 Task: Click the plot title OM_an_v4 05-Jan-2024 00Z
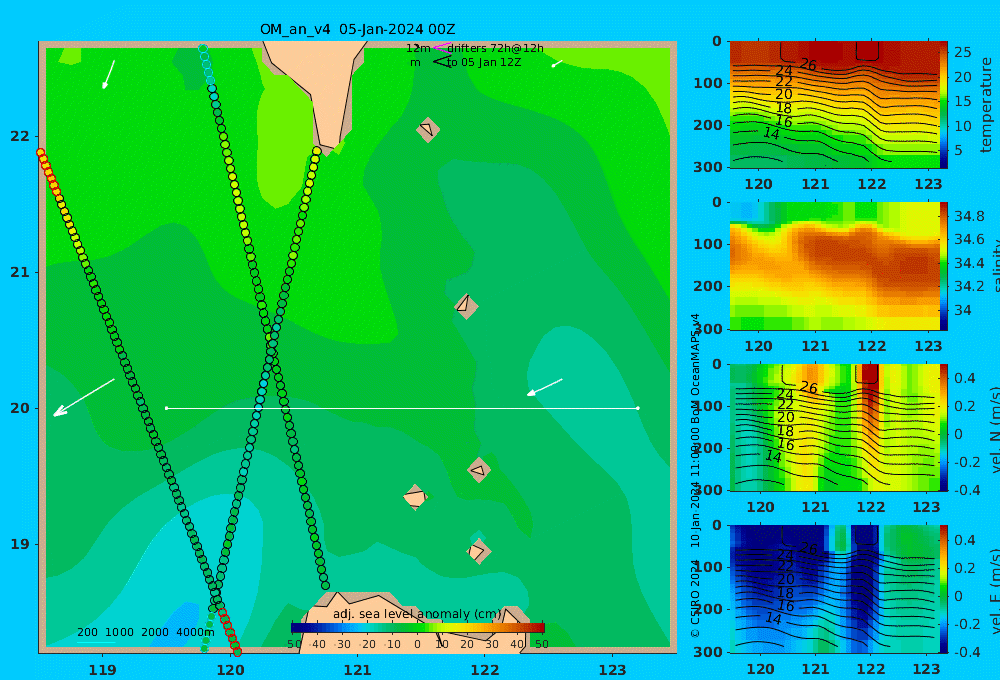tap(357, 29)
